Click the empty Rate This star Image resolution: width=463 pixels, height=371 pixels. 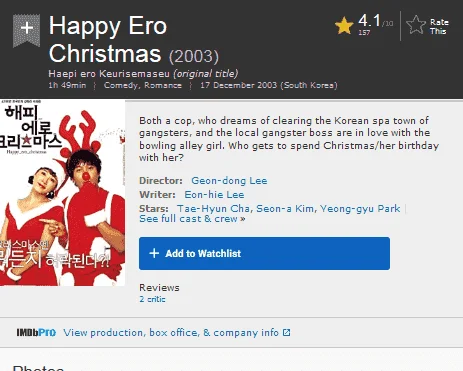click(x=416, y=25)
